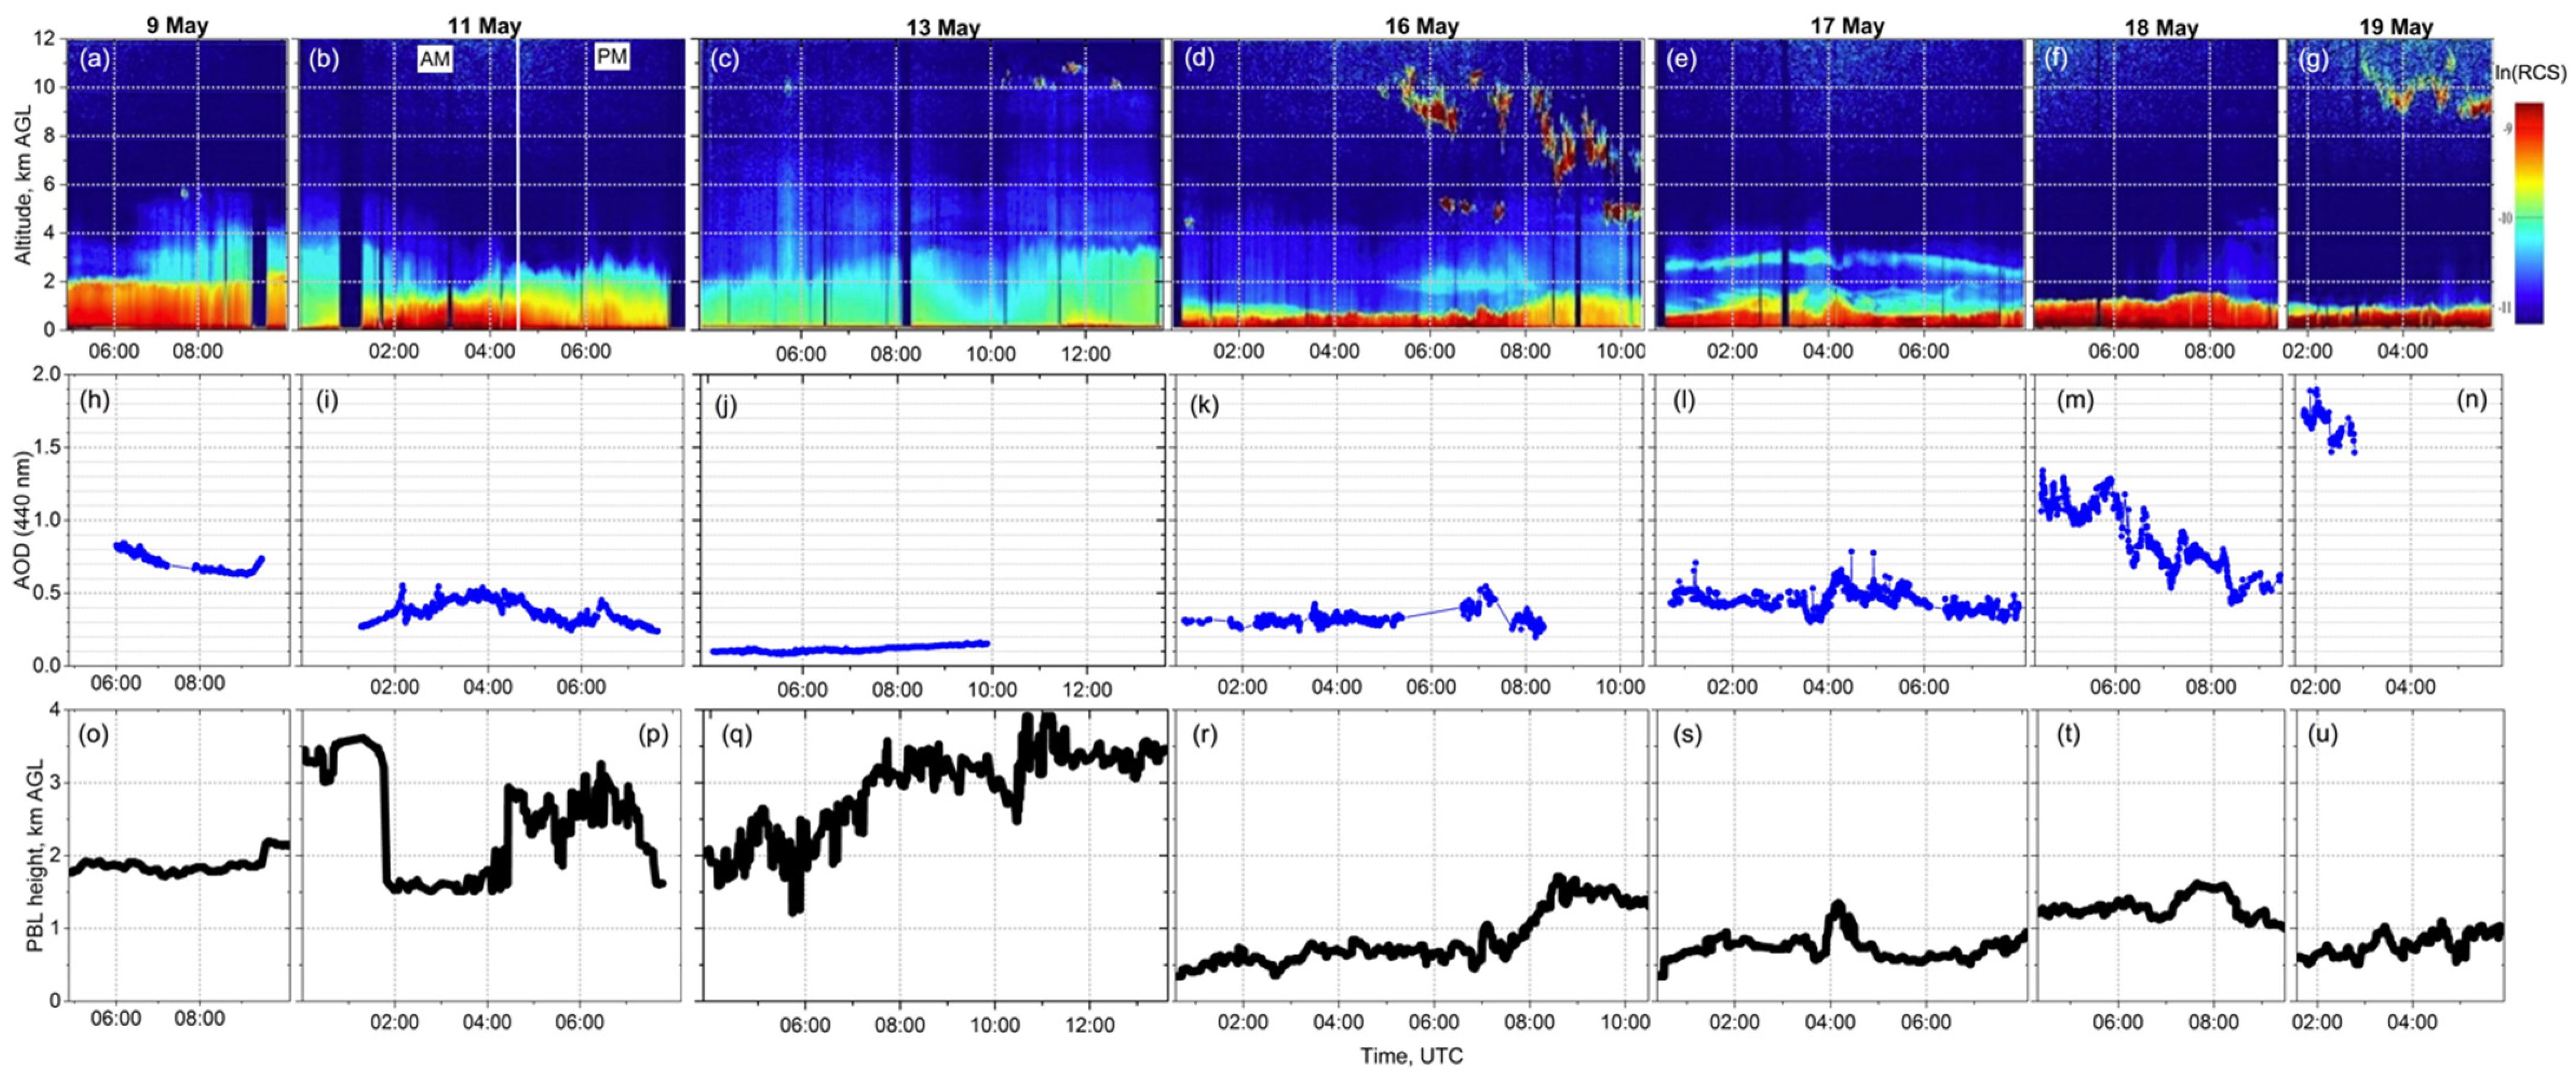Click panel label (q) in PBL plot
This screenshot has width=2576, height=1076.
click(x=738, y=735)
